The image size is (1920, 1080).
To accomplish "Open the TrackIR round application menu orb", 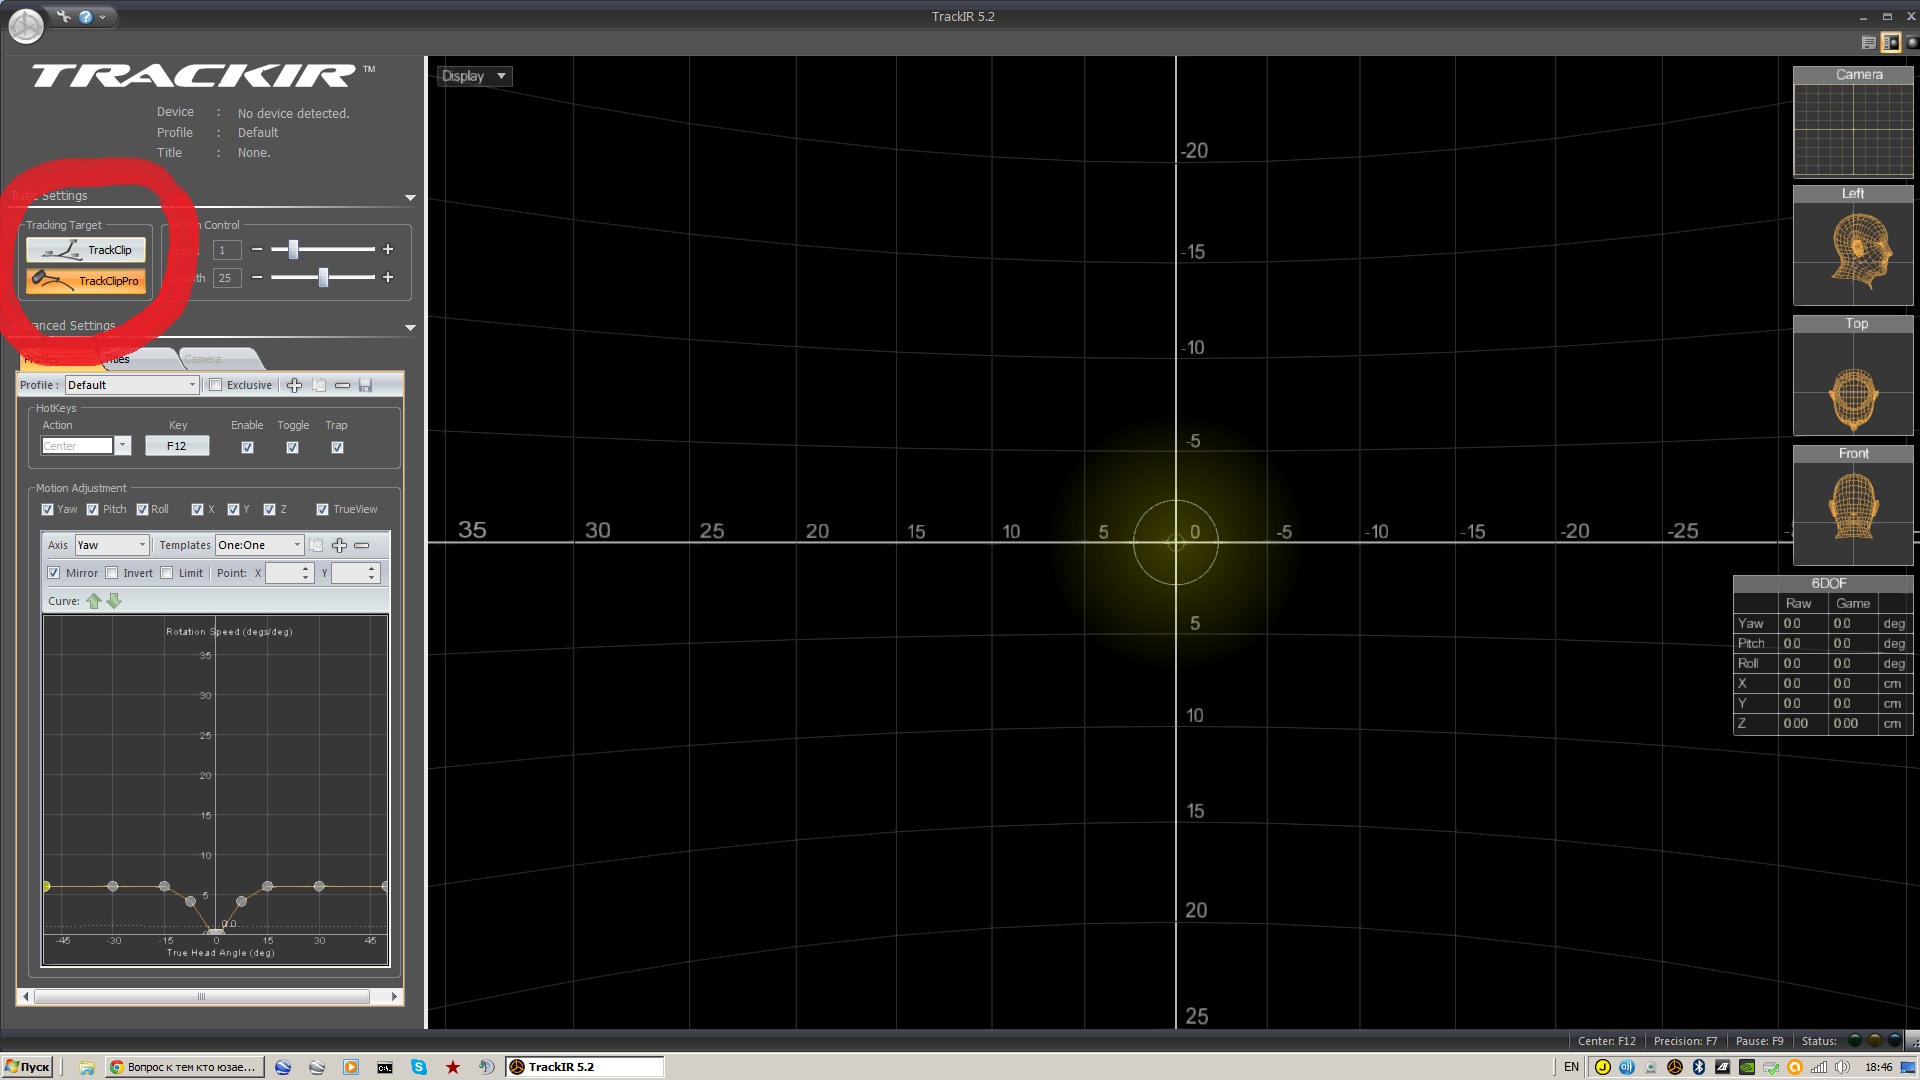I will pyautogui.click(x=26, y=25).
